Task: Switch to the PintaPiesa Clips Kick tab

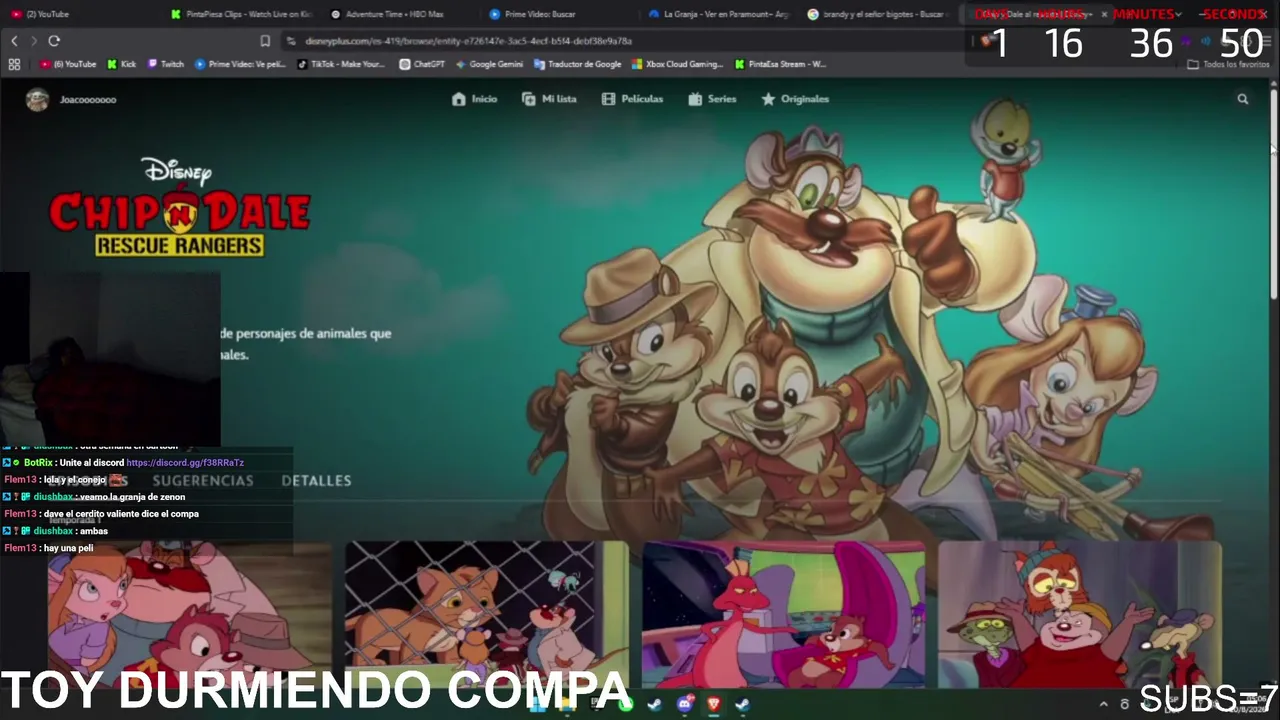Action: click(x=241, y=14)
